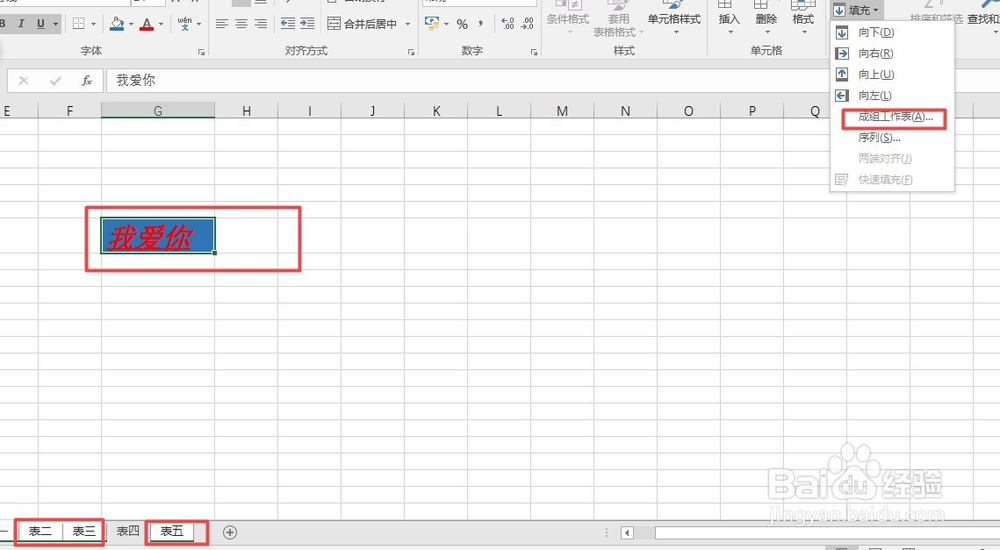
Task: Apply comma style
Action: 480,24
